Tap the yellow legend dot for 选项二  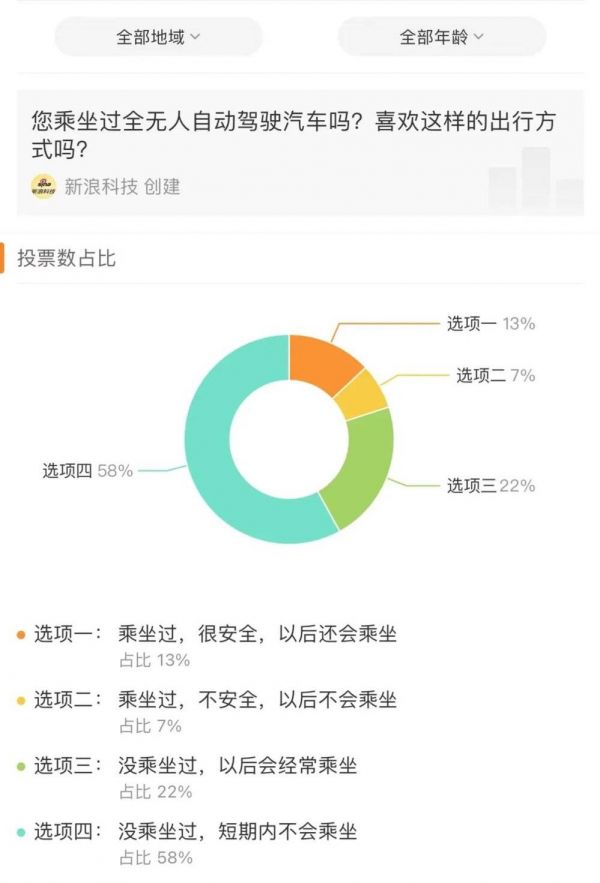point(21,700)
